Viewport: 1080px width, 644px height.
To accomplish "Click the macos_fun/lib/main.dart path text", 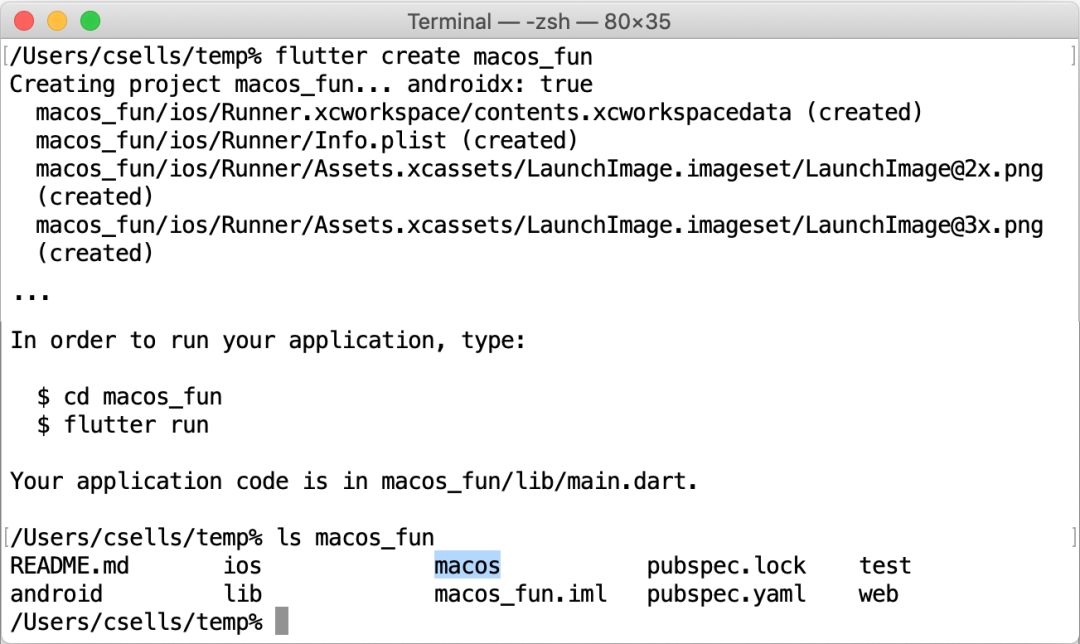I will click(x=537, y=481).
